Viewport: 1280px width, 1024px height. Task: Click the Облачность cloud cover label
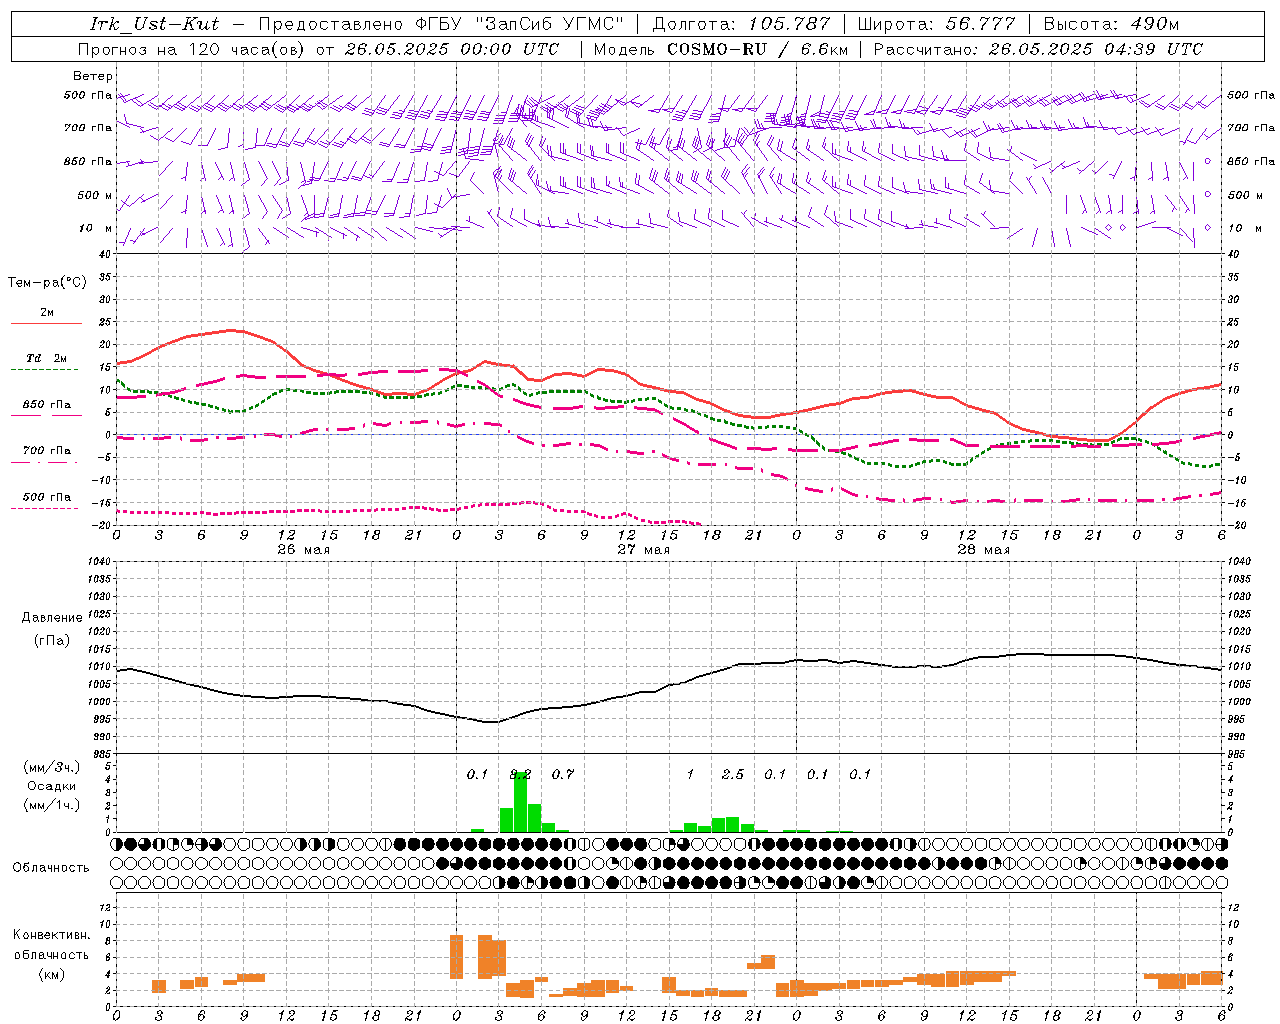(51, 867)
